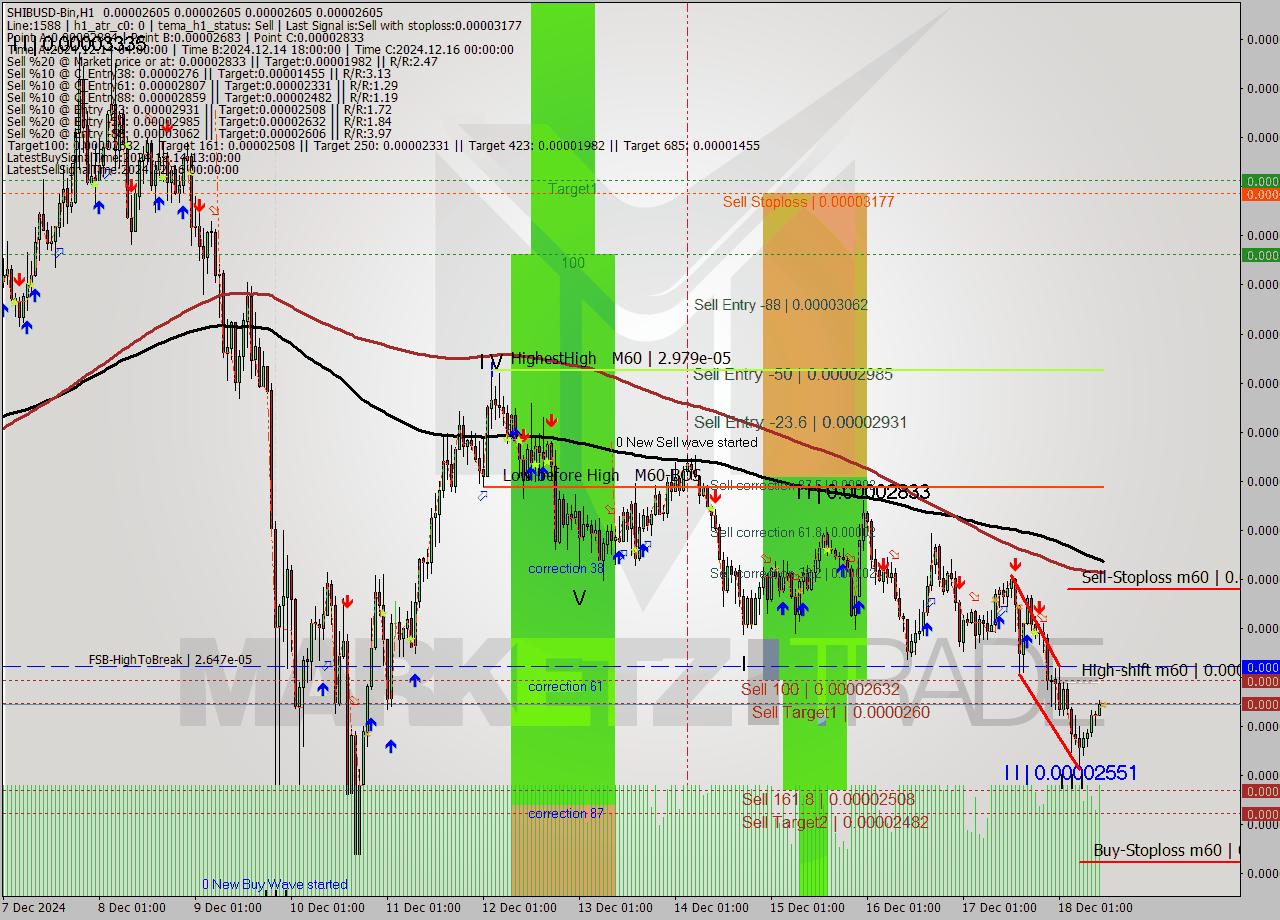Screen dimensions: 1280x920
Task: Select the 'Sell Entry -23.6 | 0.00002931' label
Action: (800, 423)
